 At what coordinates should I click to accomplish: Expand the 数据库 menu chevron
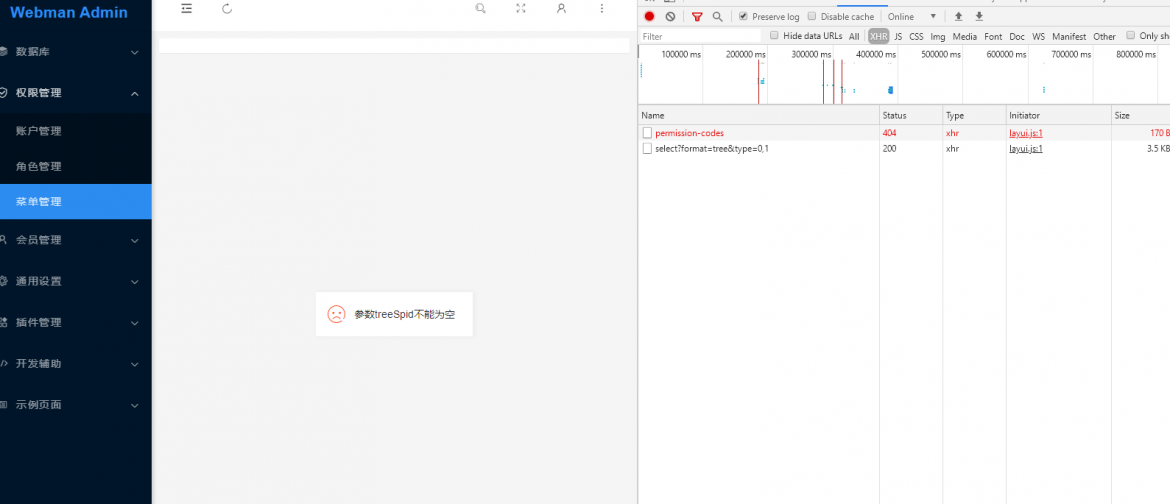(135, 52)
